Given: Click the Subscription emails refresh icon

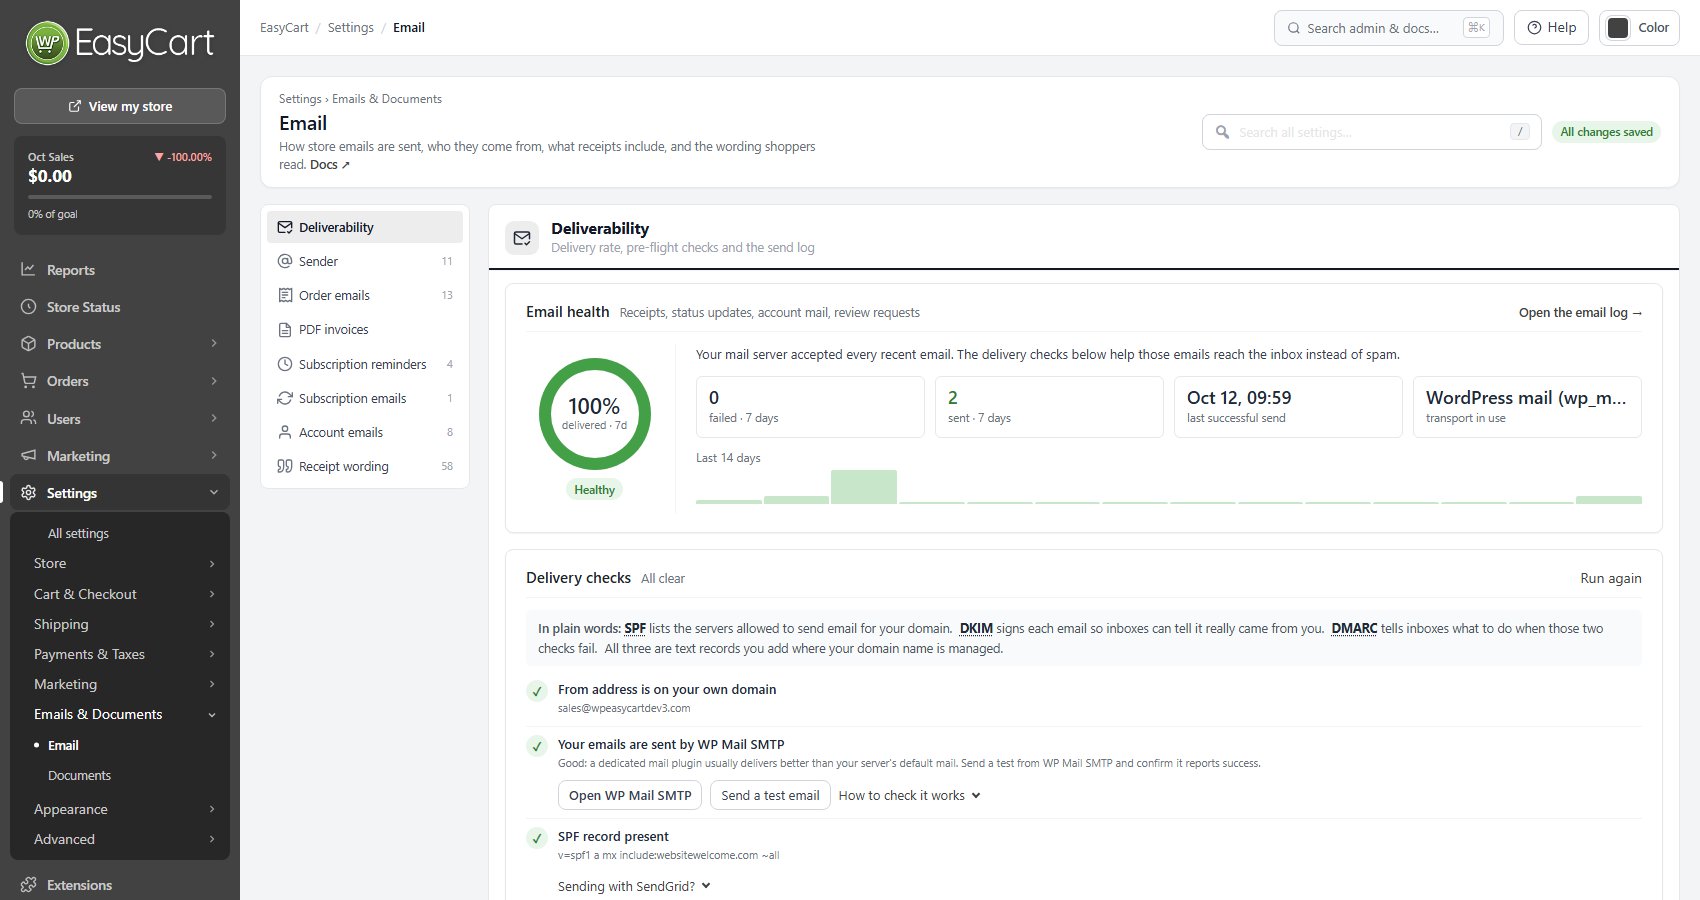Looking at the screenshot, I should click(x=285, y=398).
